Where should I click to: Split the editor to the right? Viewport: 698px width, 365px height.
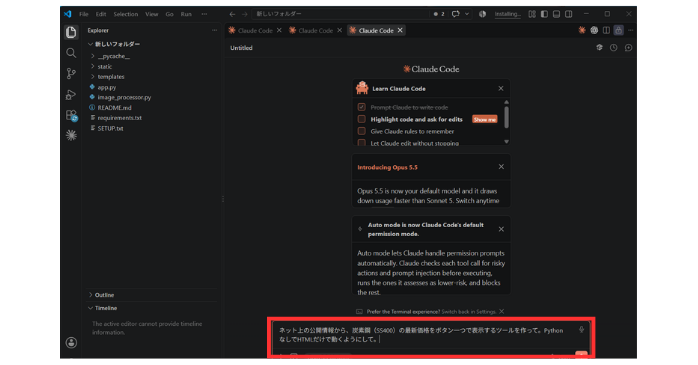pos(606,30)
